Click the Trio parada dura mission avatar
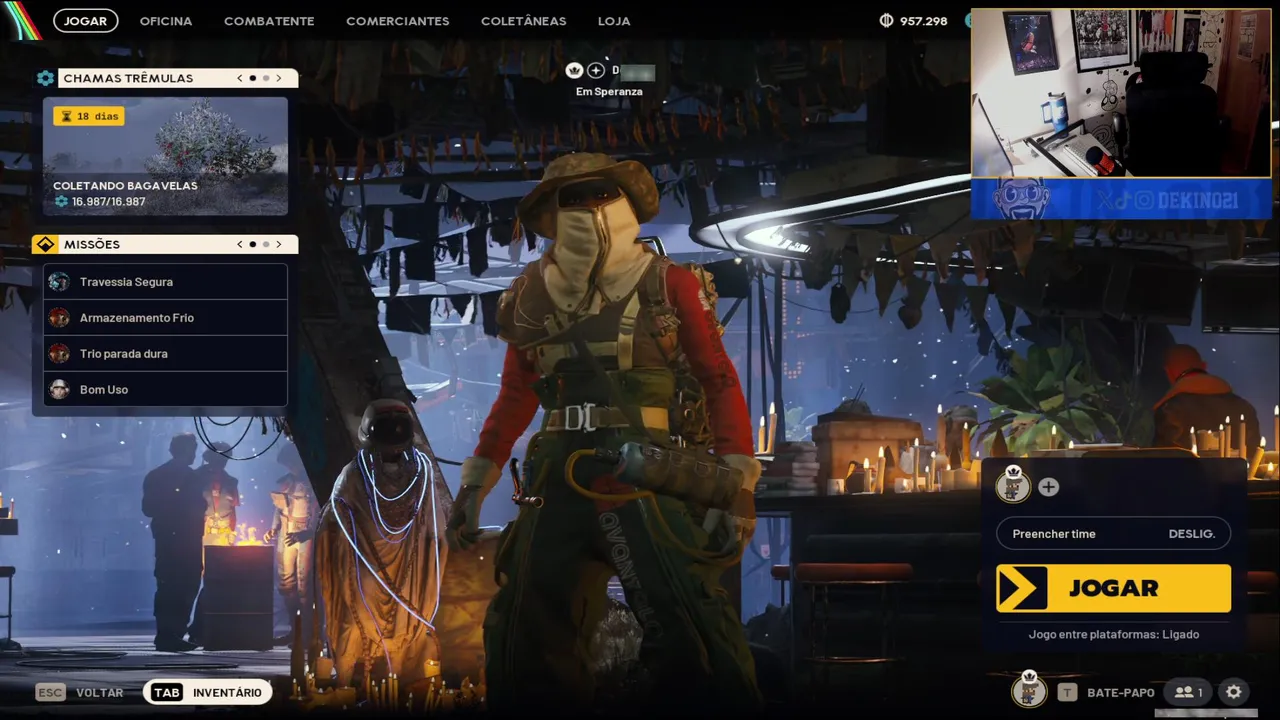Viewport: 1280px width, 720px height. point(59,354)
